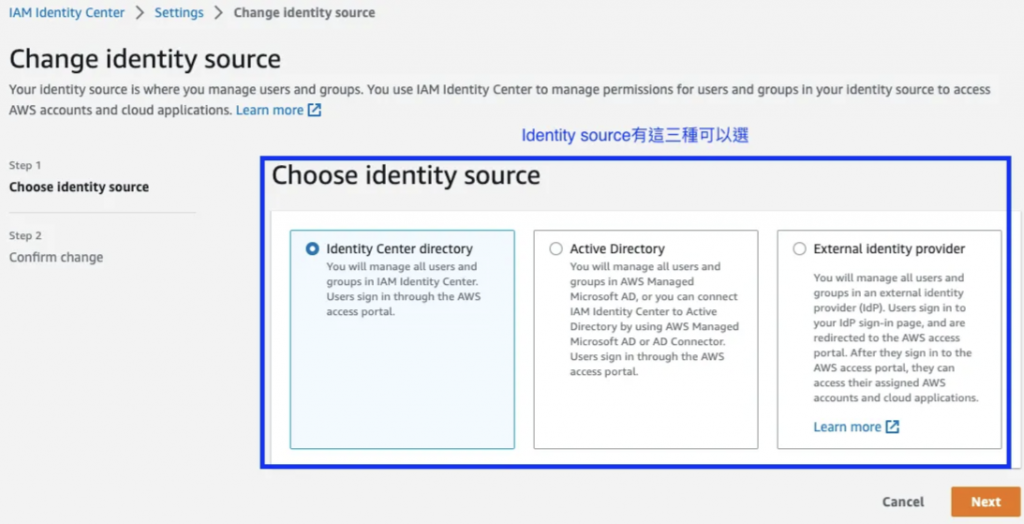Click the Active Directory card description text
This screenshot has width=1024, height=524.
[x=654, y=319]
